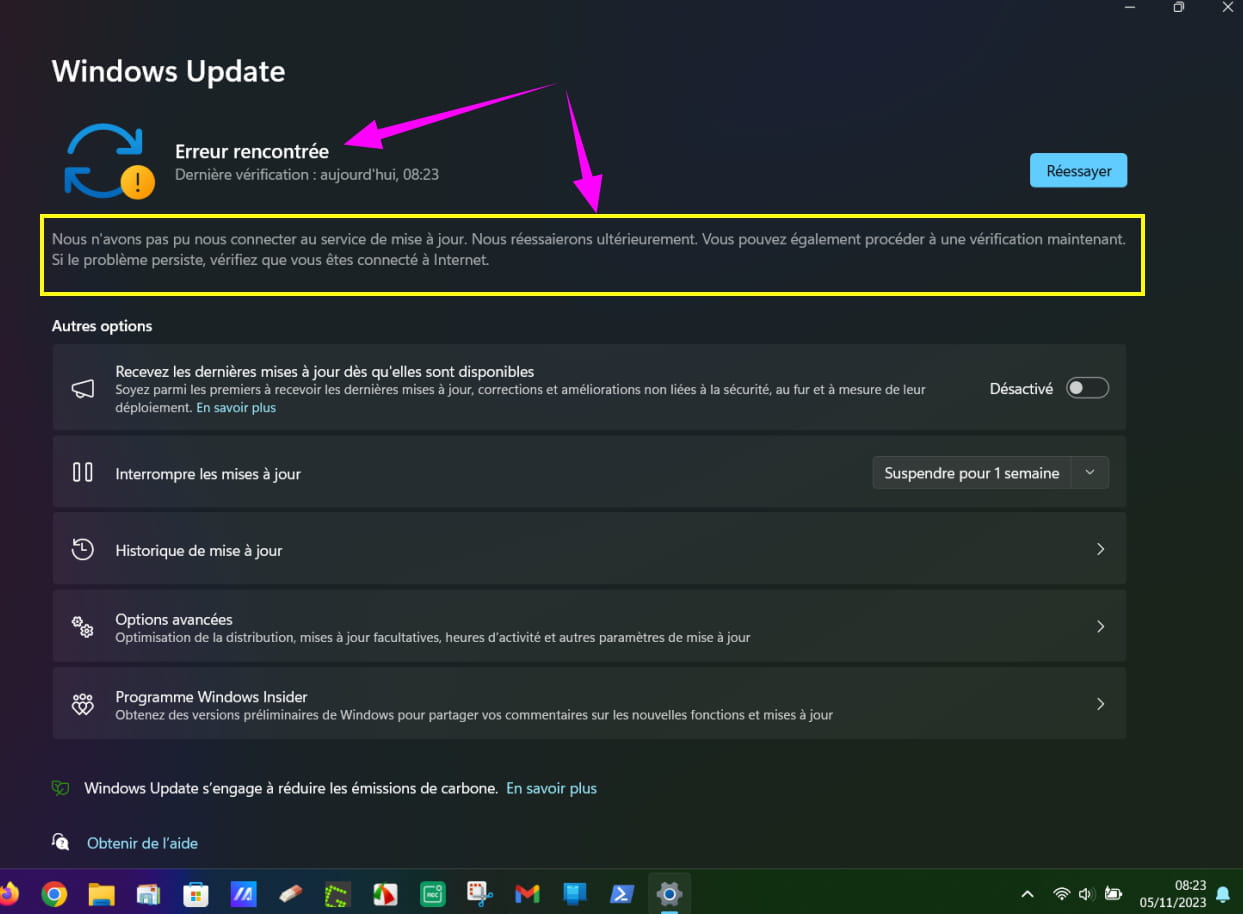This screenshot has width=1243, height=914.
Task: Click the pause icon beside Interrompre les mises à jour
Action: (83, 473)
